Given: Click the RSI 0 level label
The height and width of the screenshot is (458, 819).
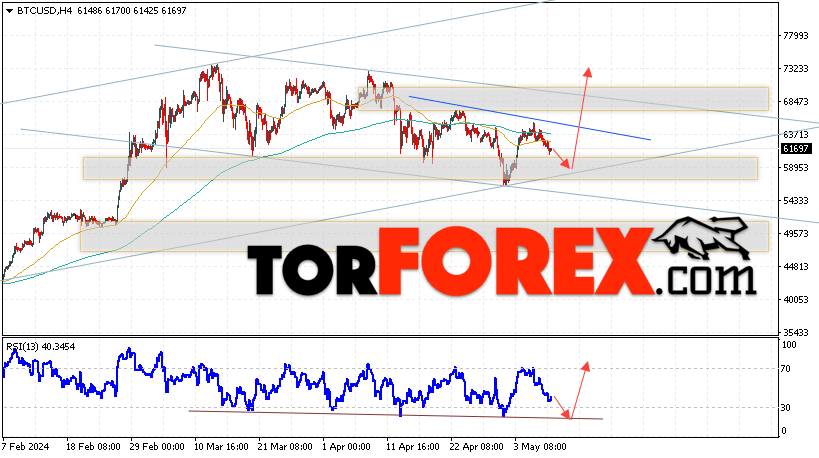Looking at the screenshot, I should point(783,431).
